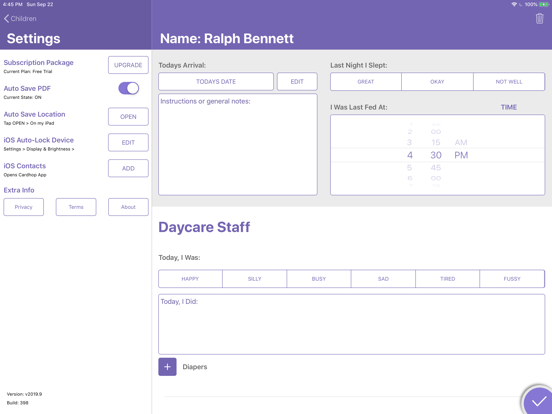Click the Today, I Did text area
This screenshot has width=552, height=414.
pyautogui.click(x=351, y=324)
